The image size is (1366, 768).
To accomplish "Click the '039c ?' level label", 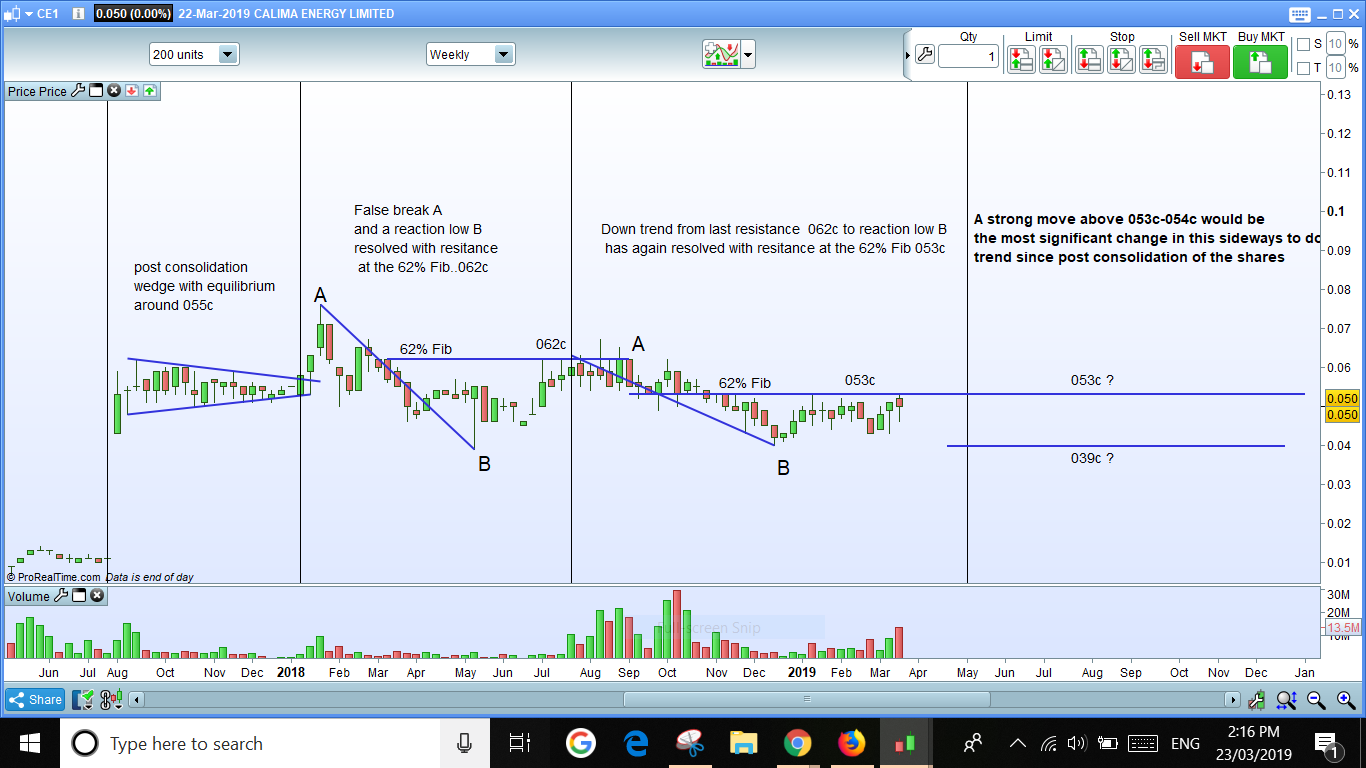I will 1092,458.
